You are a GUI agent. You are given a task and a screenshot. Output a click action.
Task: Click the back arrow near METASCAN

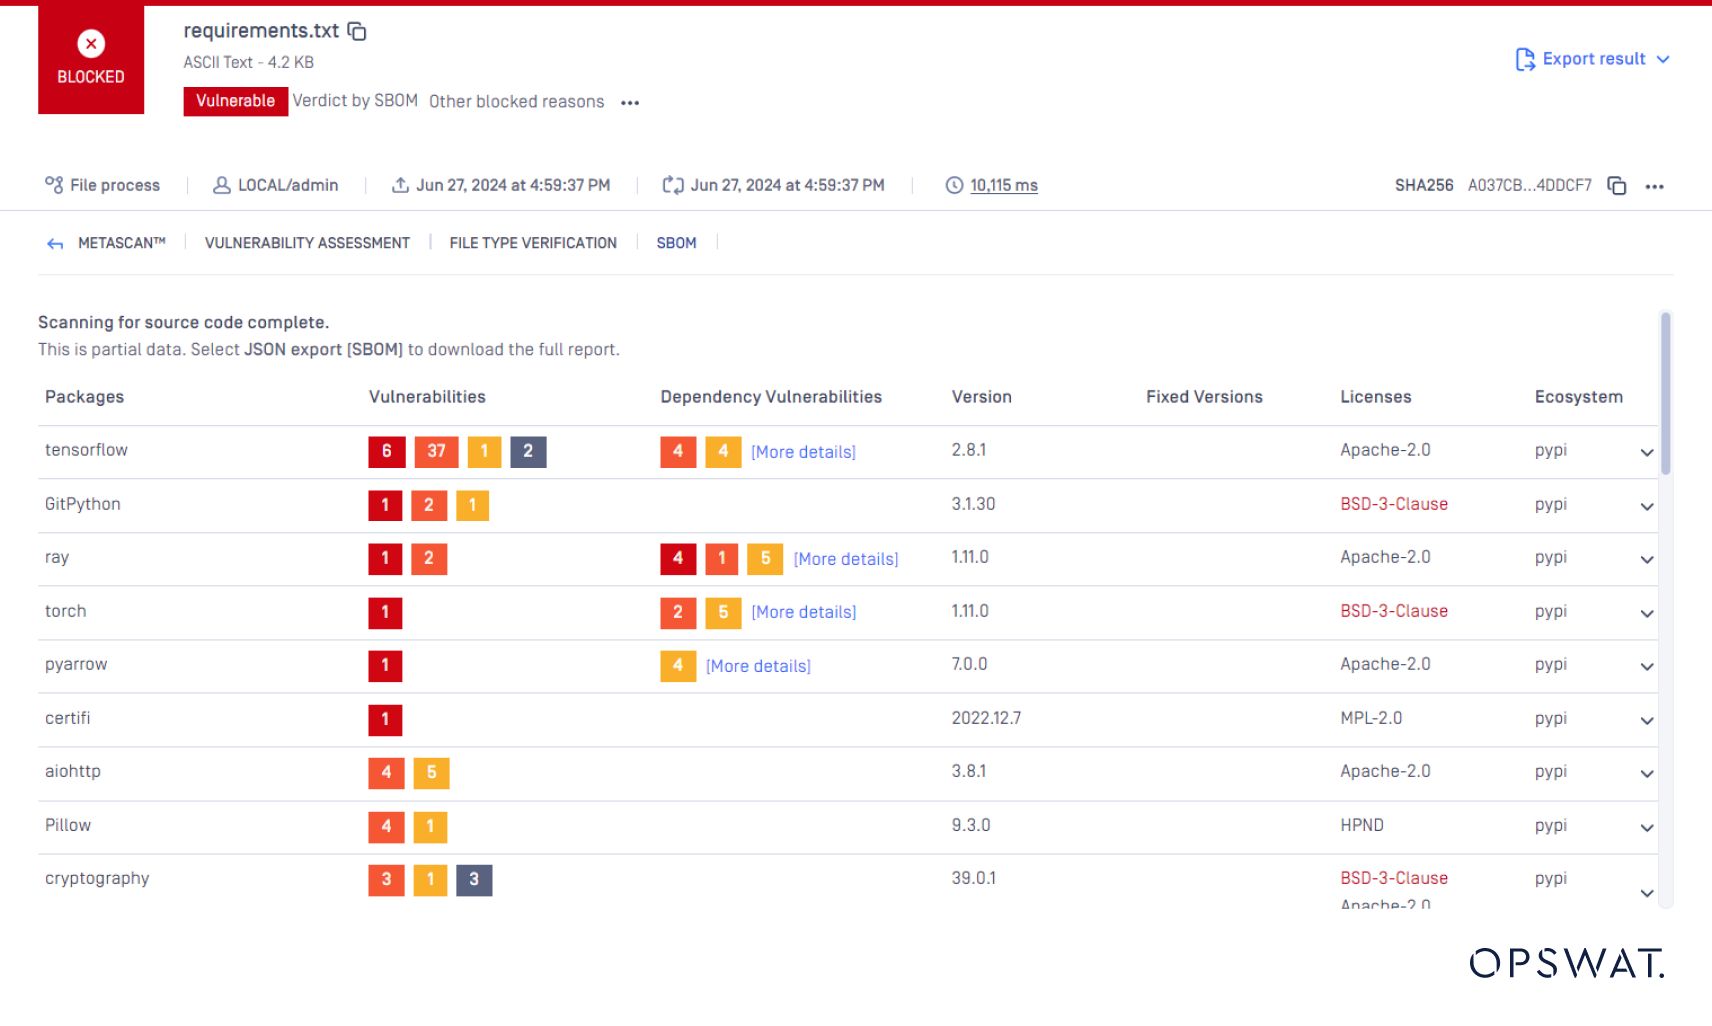[x=55, y=242]
